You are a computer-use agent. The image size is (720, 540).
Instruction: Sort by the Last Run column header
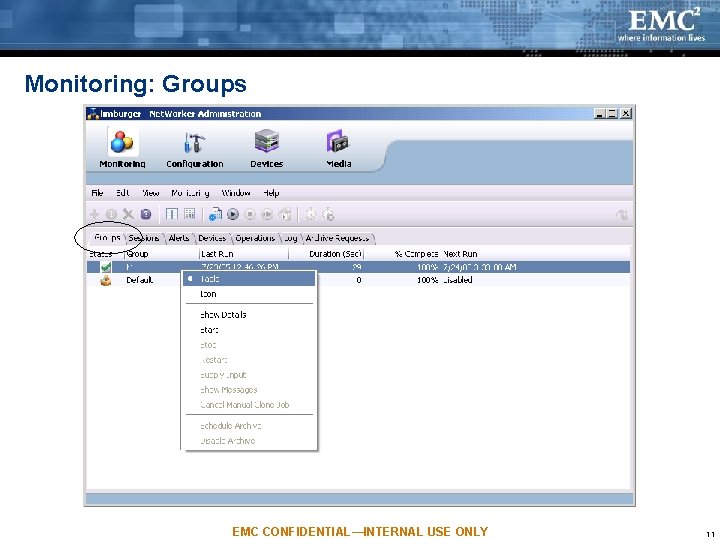pyautogui.click(x=244, y=253)
